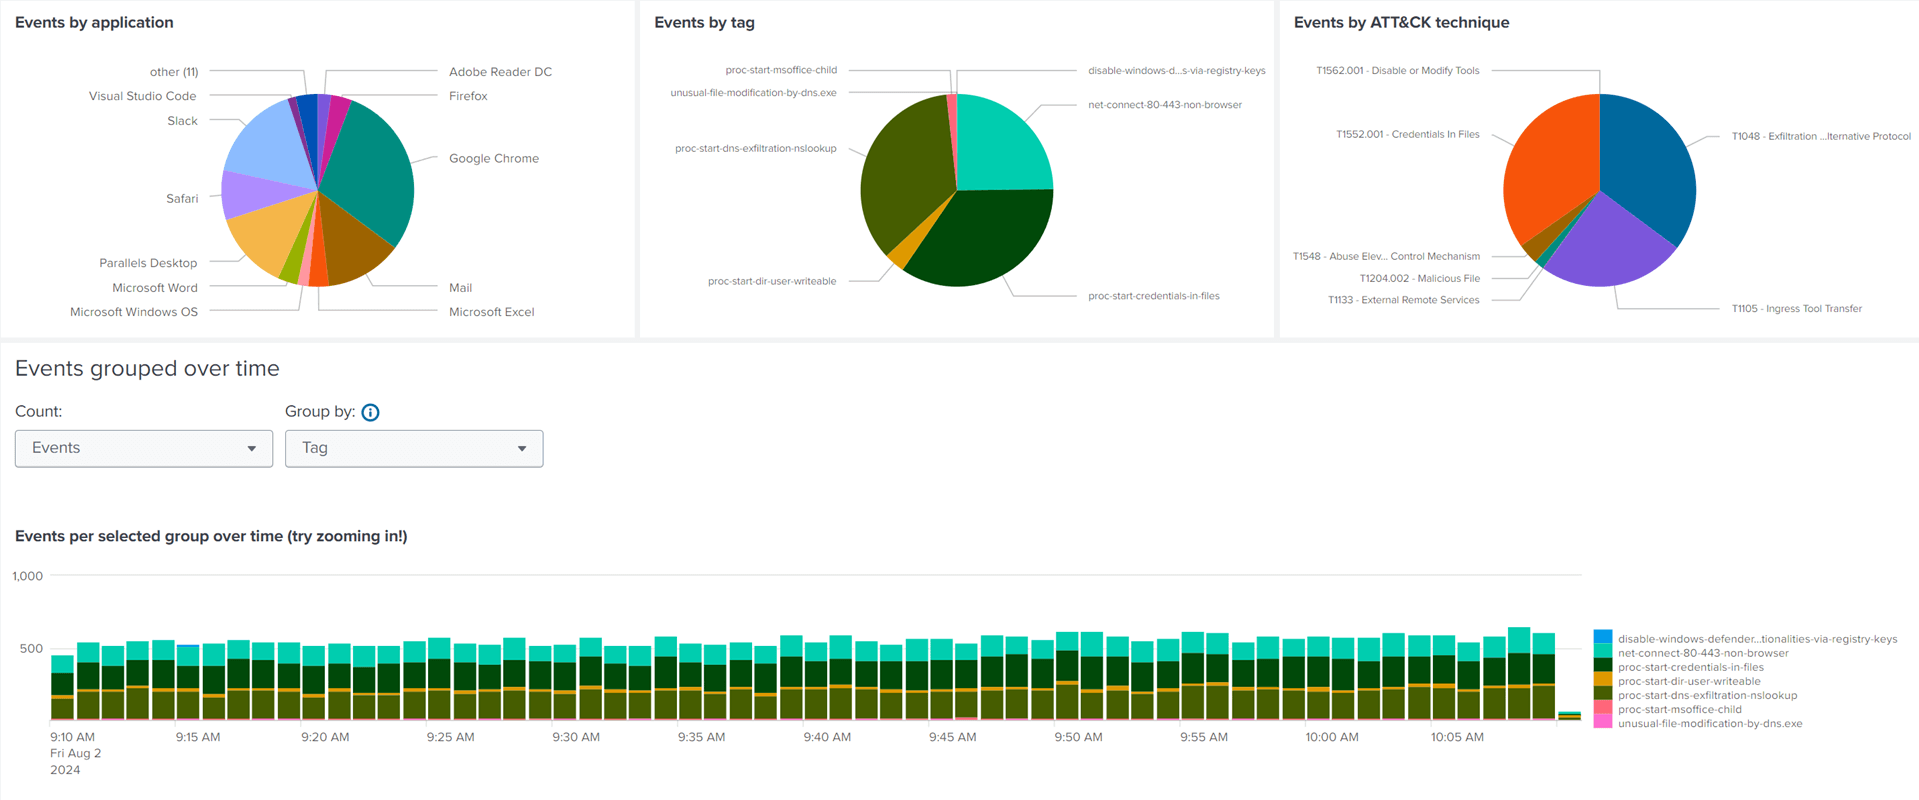Image resolution: width=1919 pixels, height=800 pixels.
Task: Click the info icon beside Group by
Action: click(x=370, y=412)
